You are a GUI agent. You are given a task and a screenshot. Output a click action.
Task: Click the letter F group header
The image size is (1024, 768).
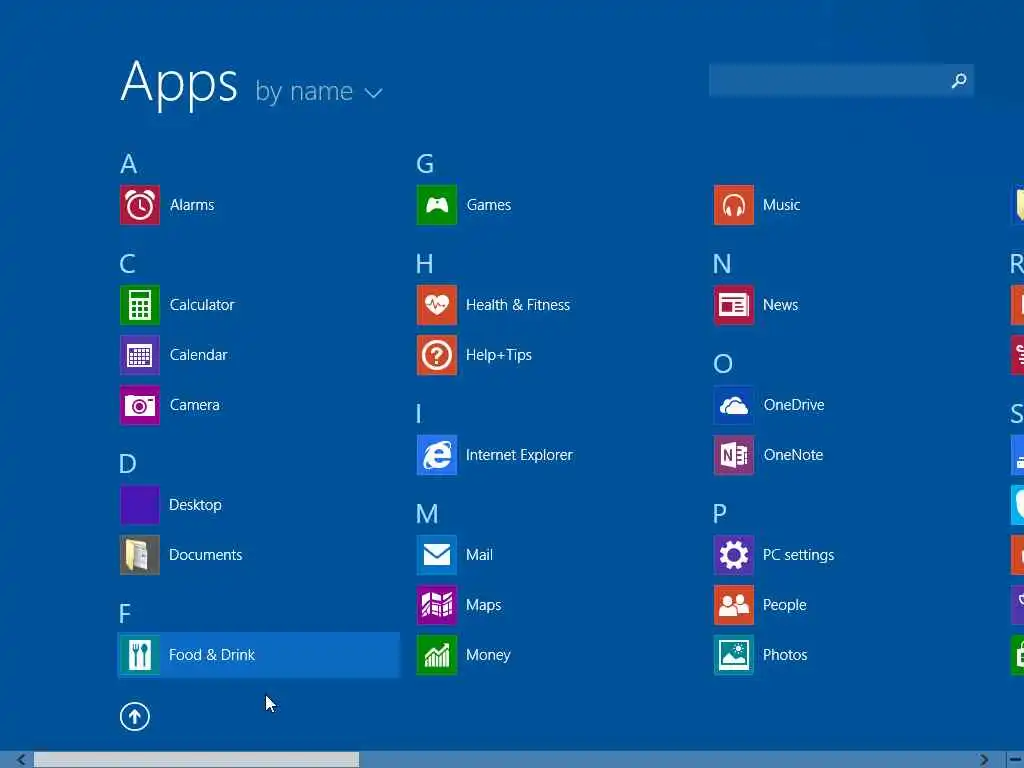pyautogui.click(x=125, y=614)
